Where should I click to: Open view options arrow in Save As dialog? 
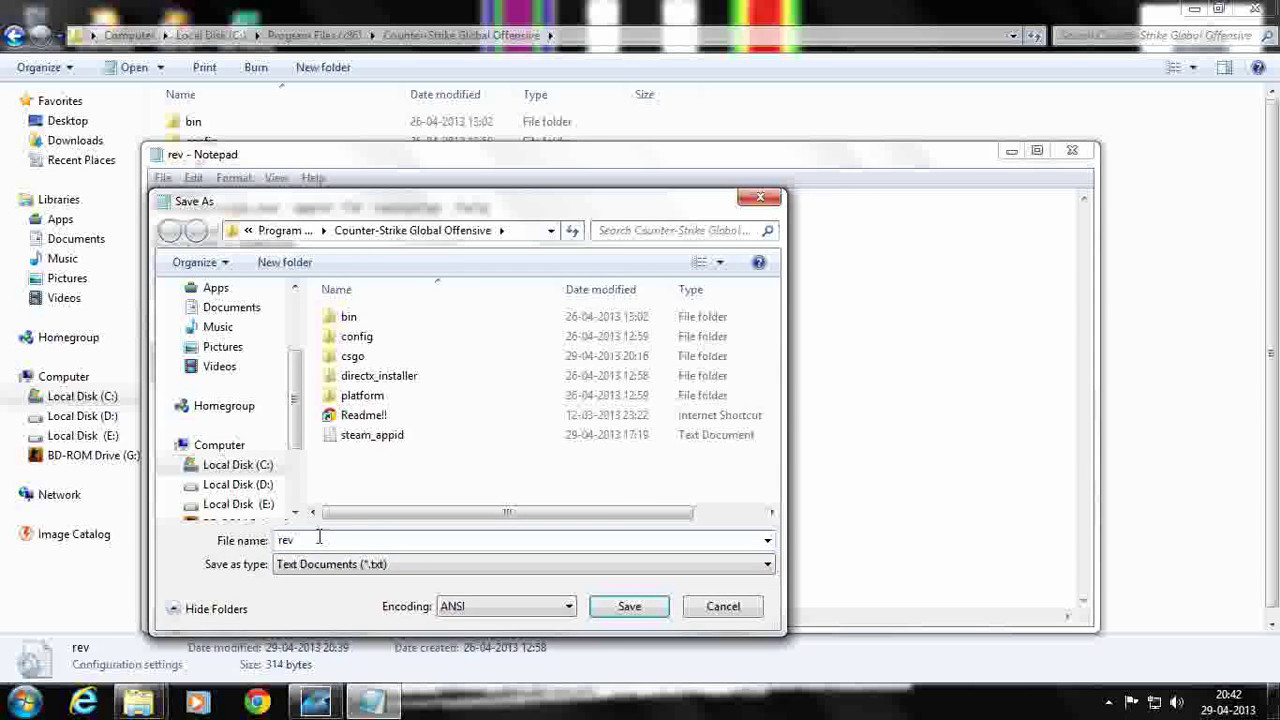pos(719,262)
